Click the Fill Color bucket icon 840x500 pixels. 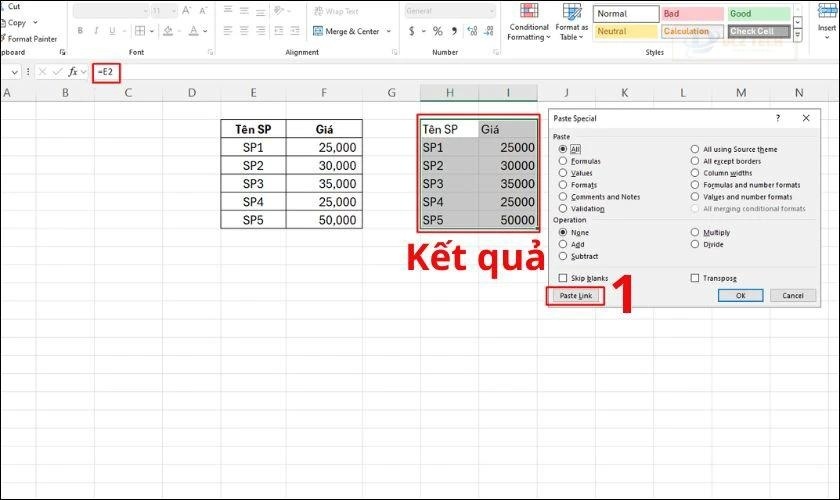point(168,31)
